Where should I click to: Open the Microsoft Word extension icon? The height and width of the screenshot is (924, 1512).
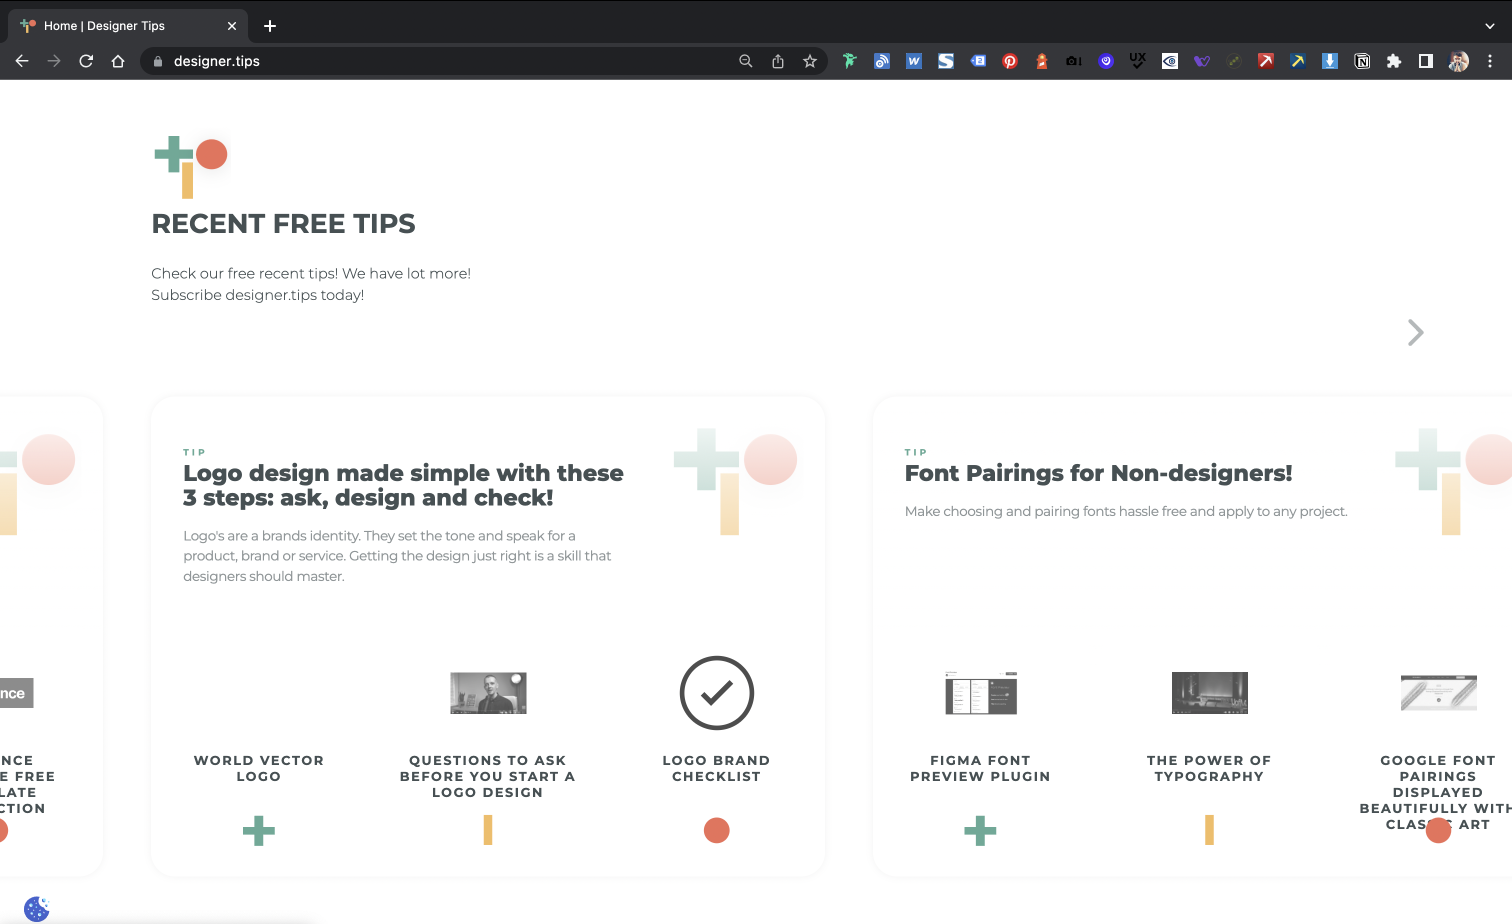tap(914, 61)
